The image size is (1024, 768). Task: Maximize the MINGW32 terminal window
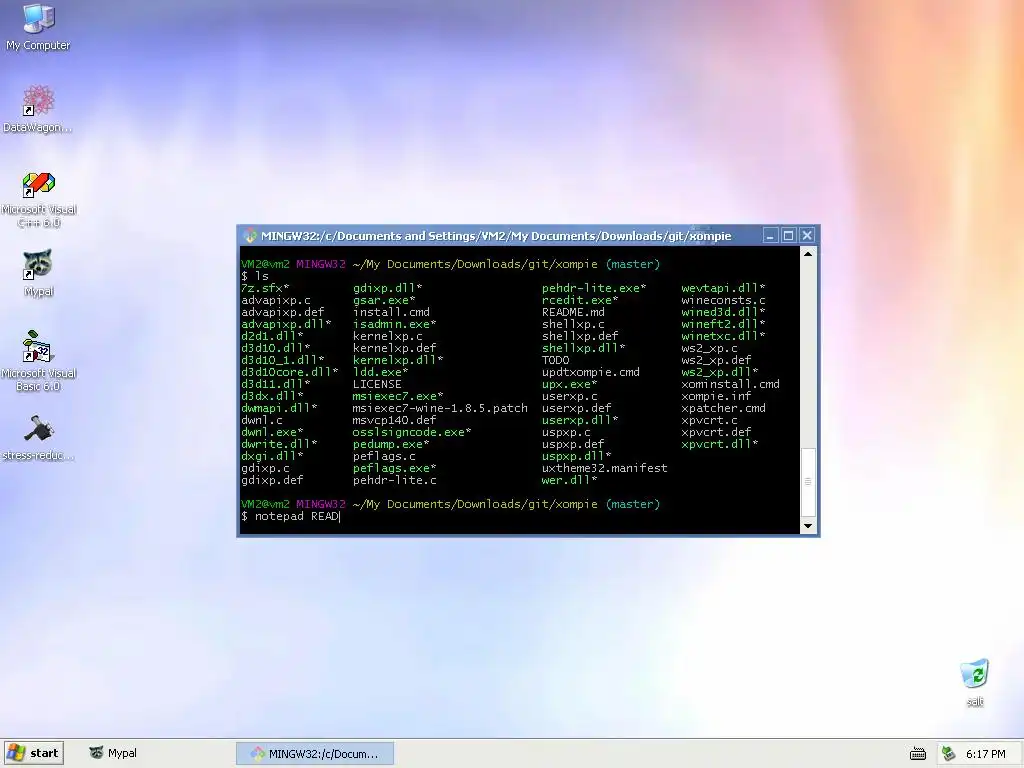point(788,236)
